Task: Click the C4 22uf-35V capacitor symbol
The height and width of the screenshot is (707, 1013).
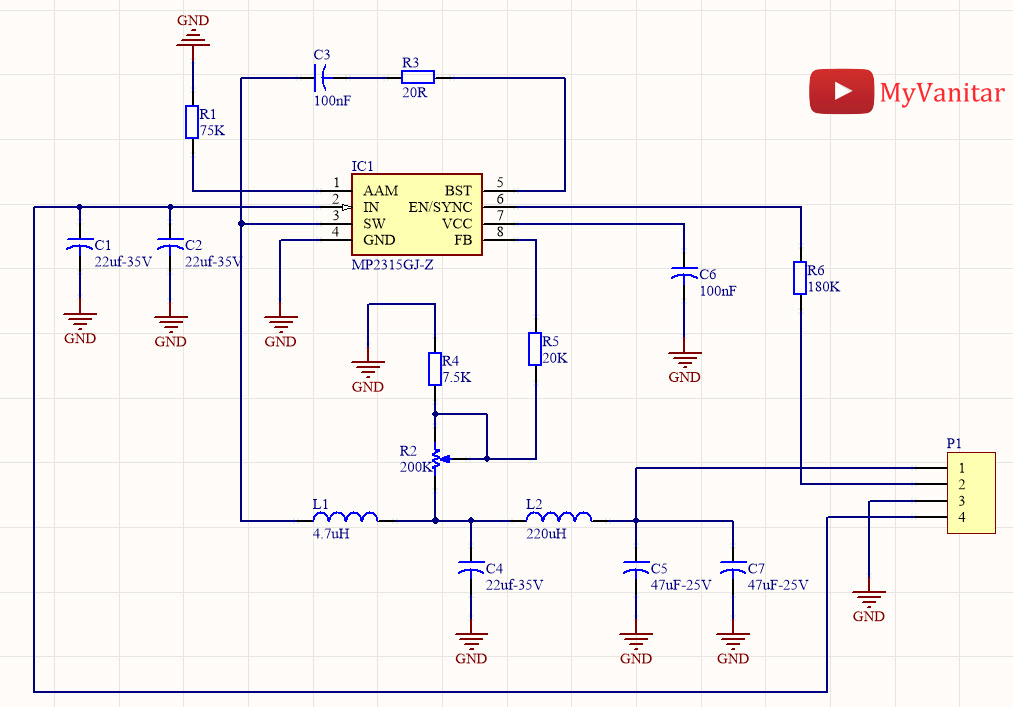Action: pyautogui.click(x=471, y=568)
